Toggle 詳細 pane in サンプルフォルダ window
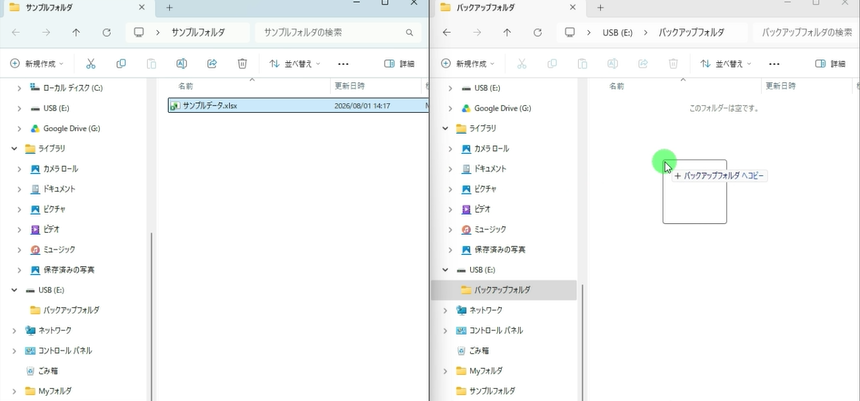The image size is (860, 401). 399,64
